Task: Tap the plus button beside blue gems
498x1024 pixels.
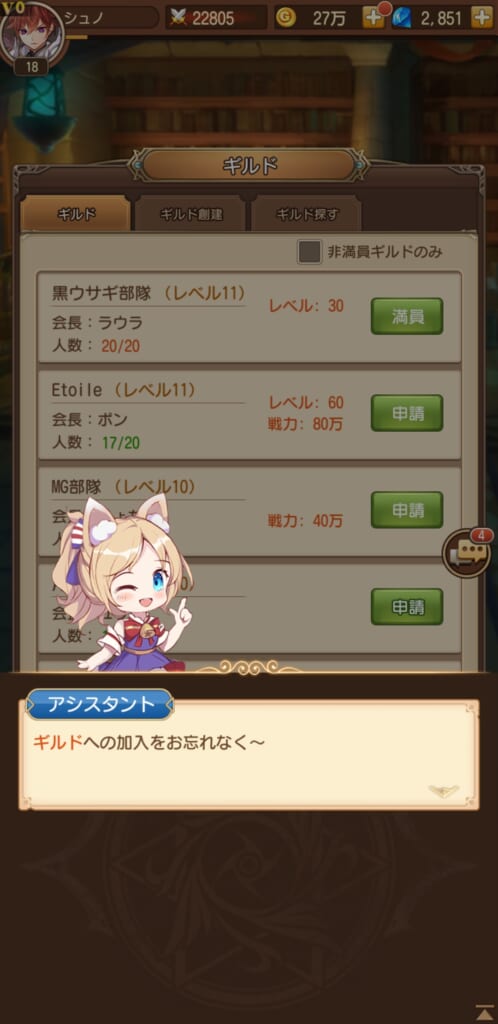Action: [x=482, y=18]
